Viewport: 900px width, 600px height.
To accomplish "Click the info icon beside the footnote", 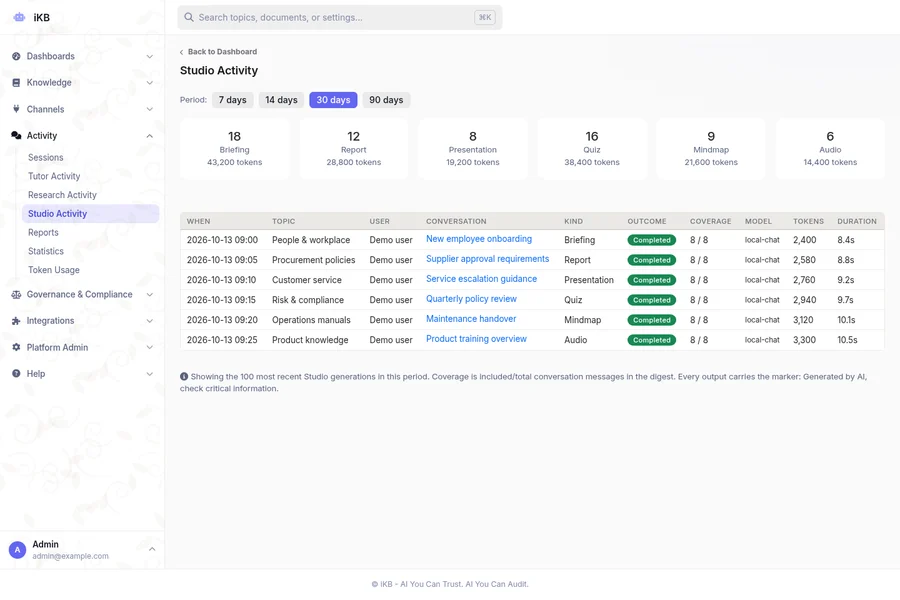I will [x=184, y=377].
